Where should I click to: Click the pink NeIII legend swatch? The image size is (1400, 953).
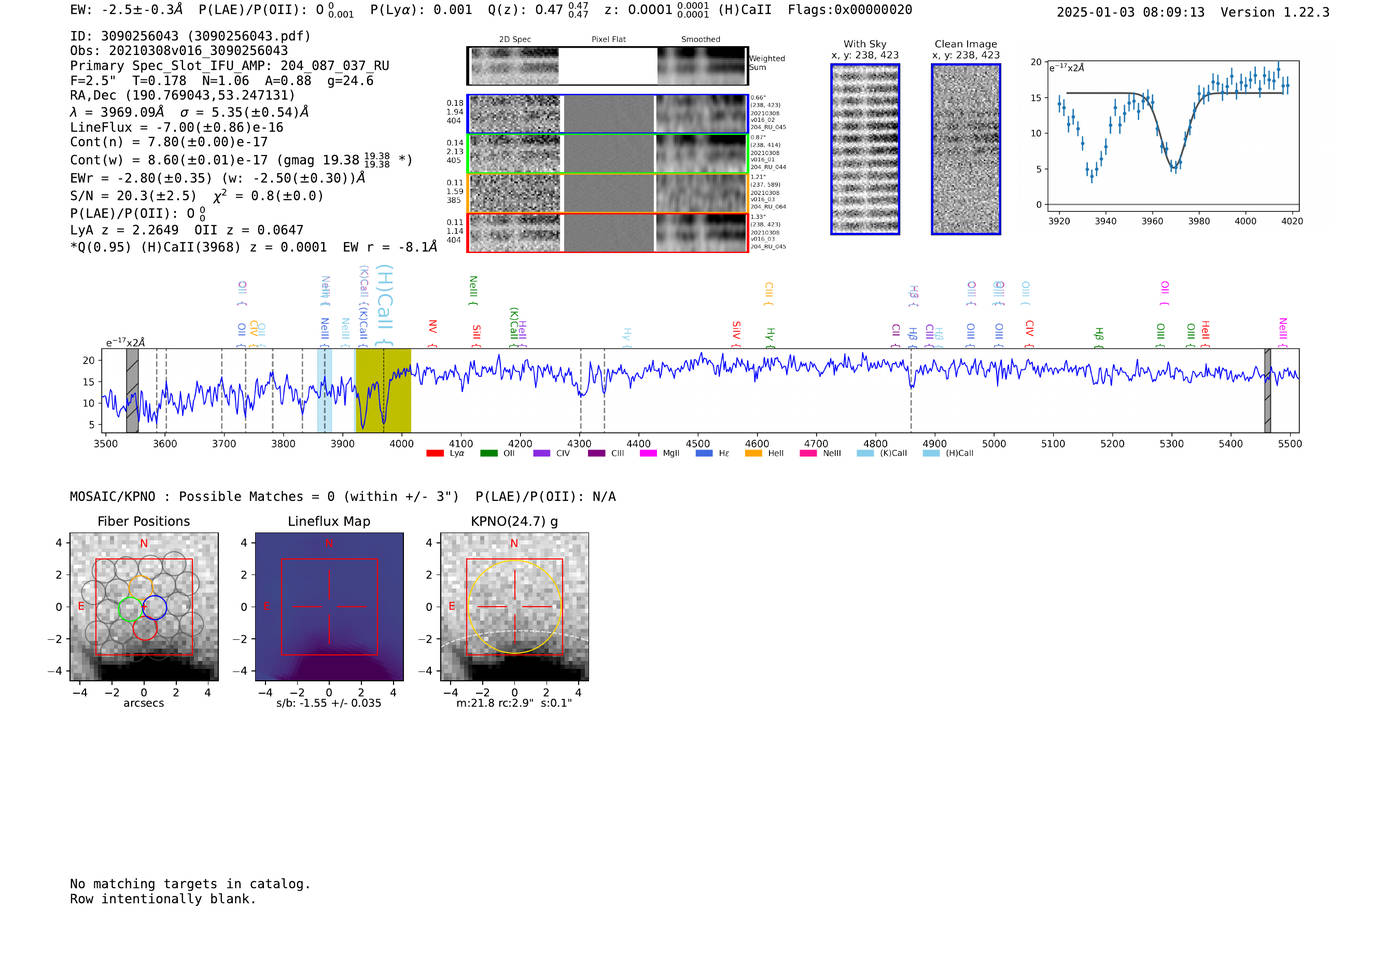pyautogui.click(x=808, y=453)
